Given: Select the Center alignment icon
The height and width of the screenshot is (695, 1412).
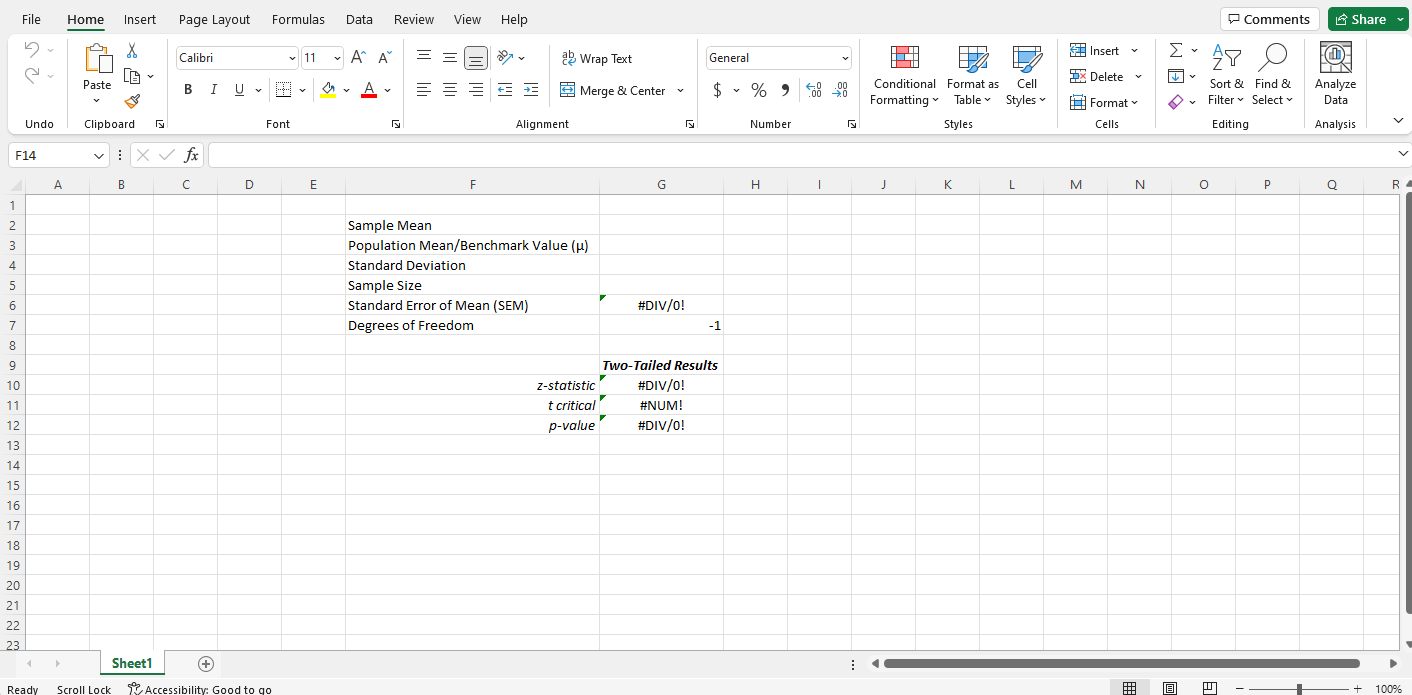Looking at the screenshot, I should click(x=450, y=89).
